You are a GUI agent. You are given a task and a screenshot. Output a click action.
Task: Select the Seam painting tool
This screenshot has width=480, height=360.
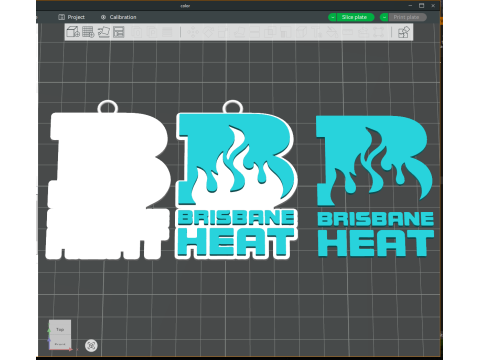[x=301, y=32]
